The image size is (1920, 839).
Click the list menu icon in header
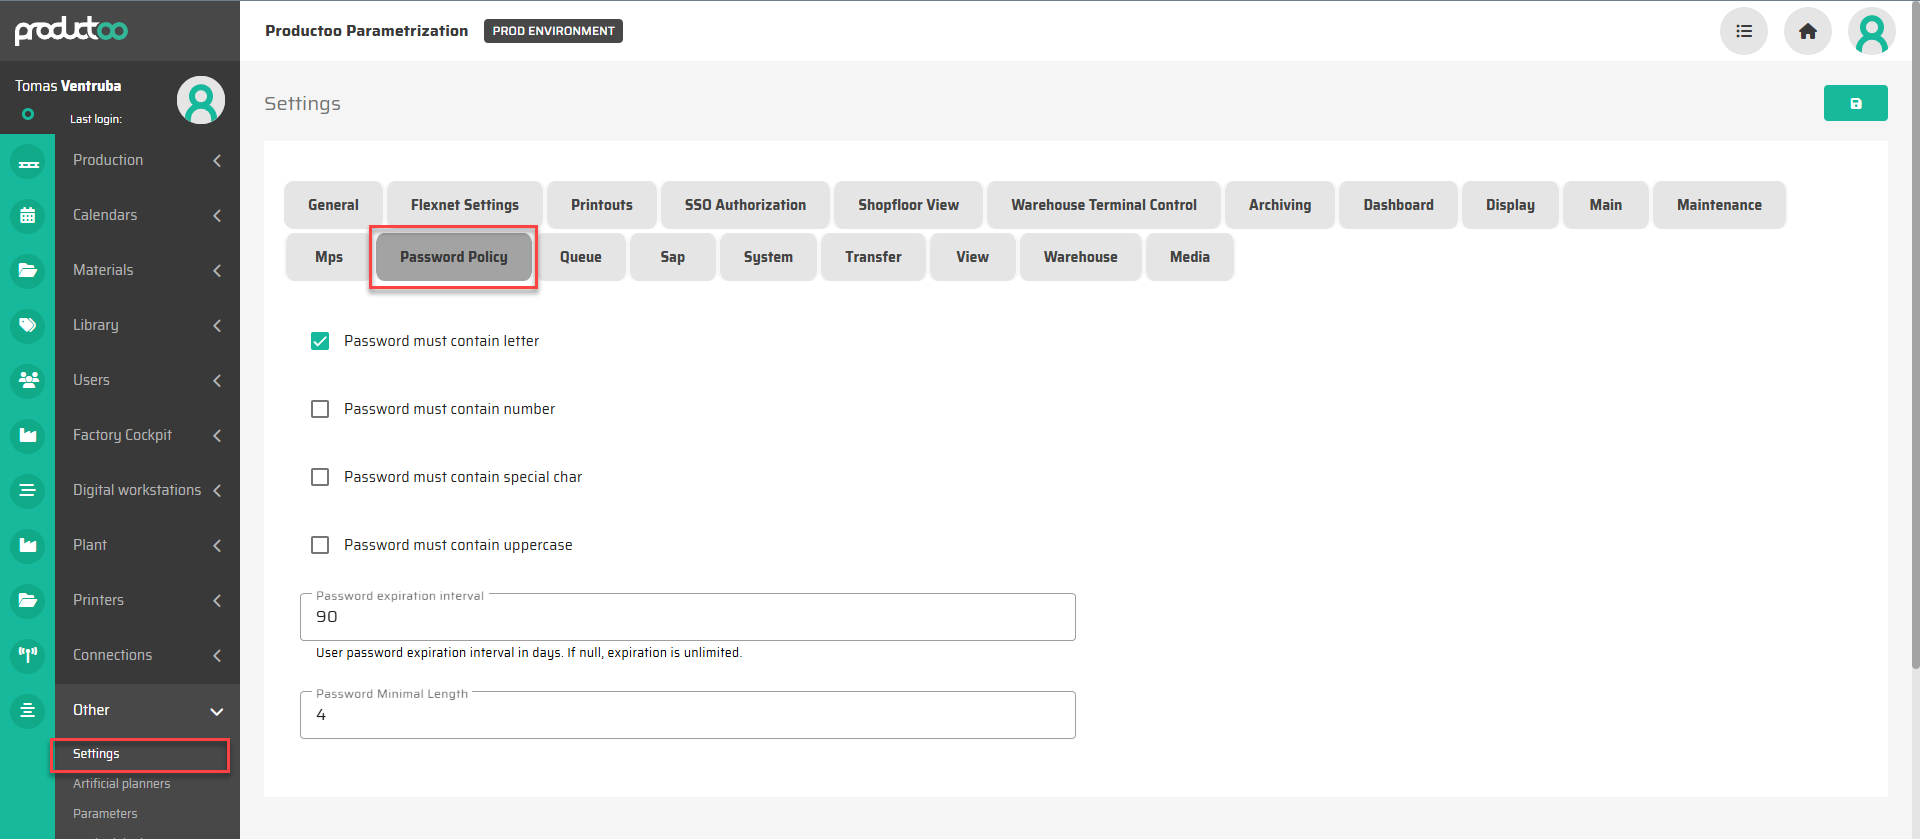1743,31
